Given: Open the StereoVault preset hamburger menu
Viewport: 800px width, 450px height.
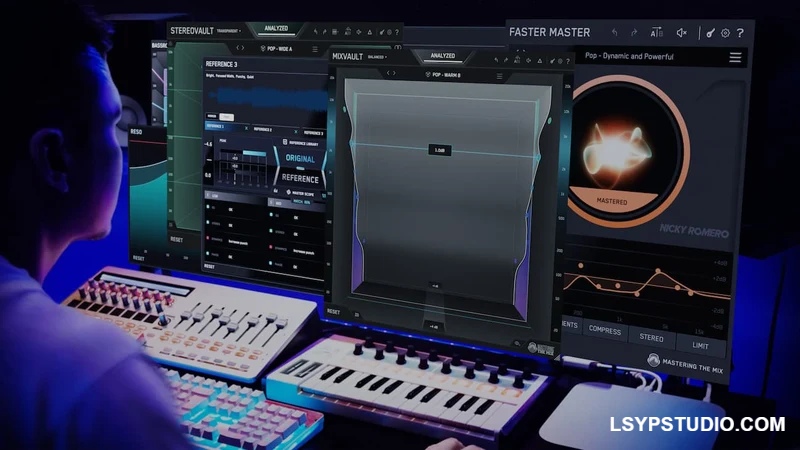Looking at the screenshot, I should coord(315,49).
